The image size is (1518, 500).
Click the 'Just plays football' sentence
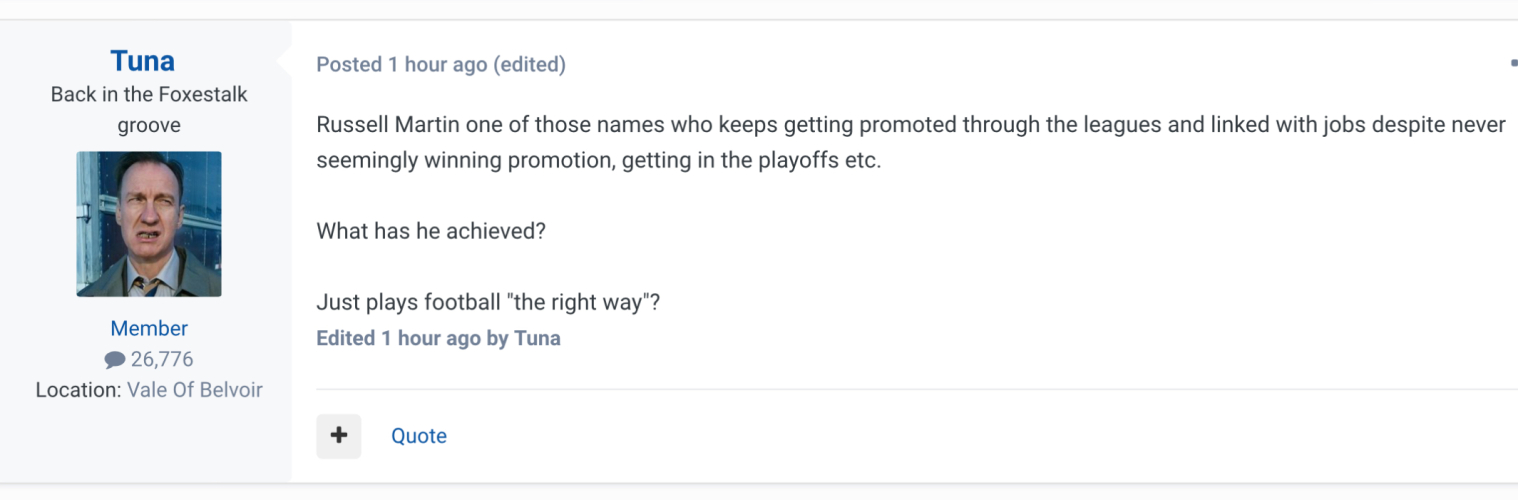[x=488, y=302]
